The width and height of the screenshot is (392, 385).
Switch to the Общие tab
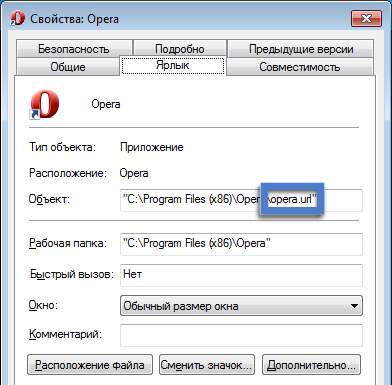coord(68,67)
